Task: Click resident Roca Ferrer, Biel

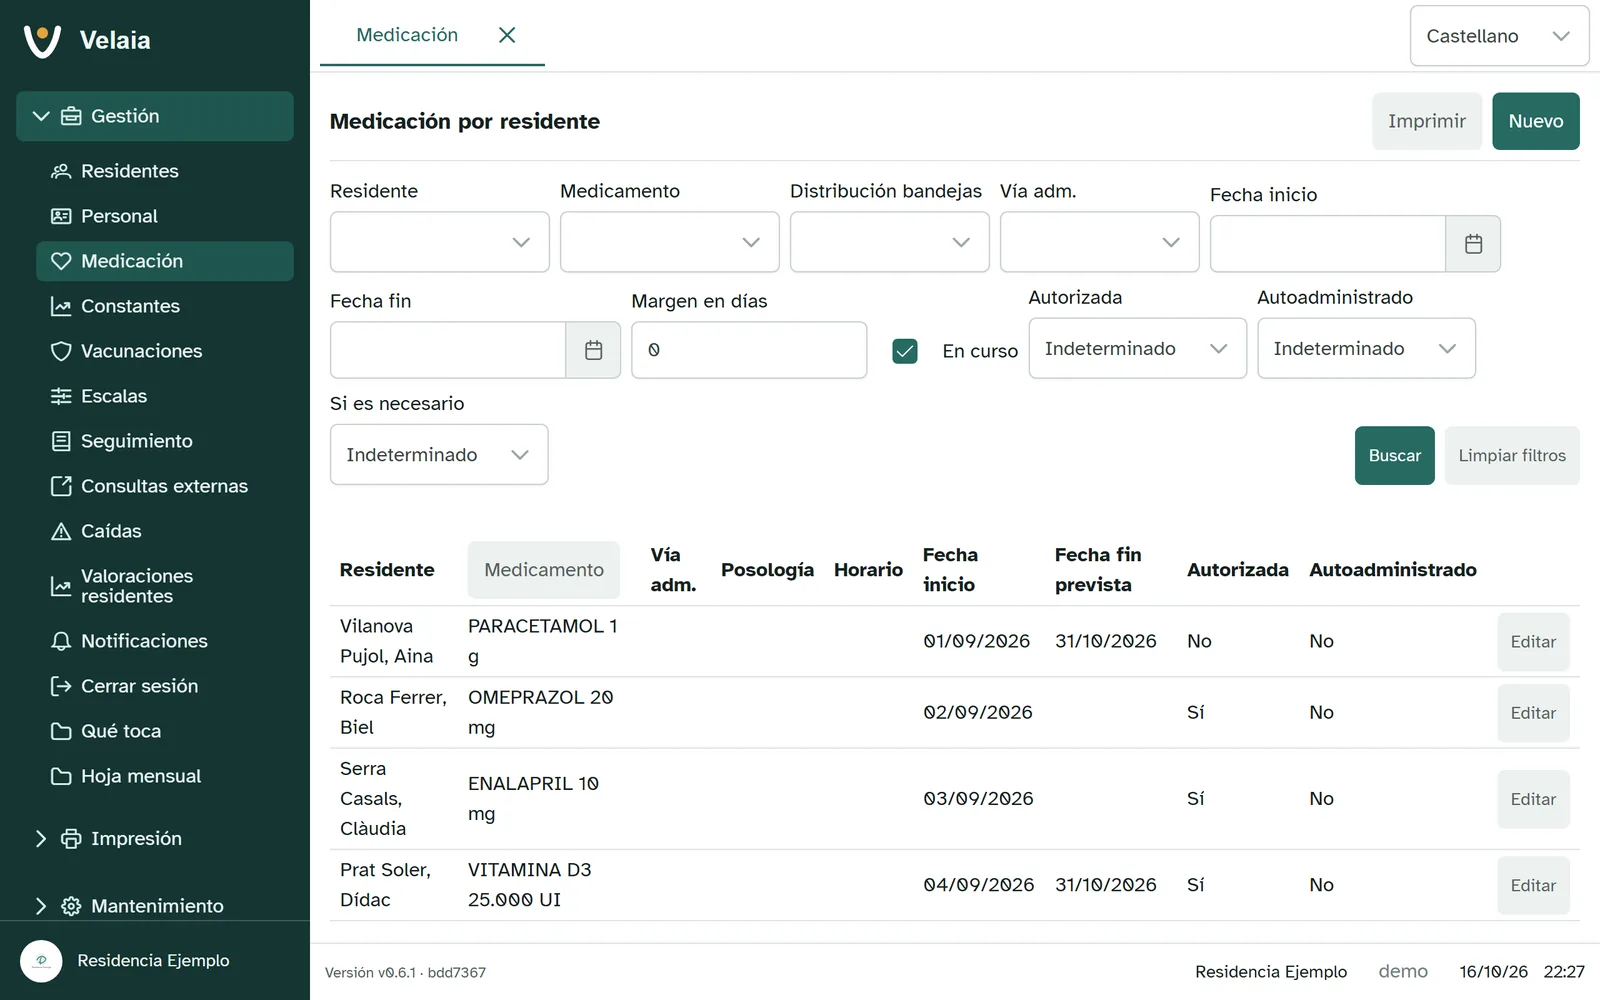Action: (393, 712)
